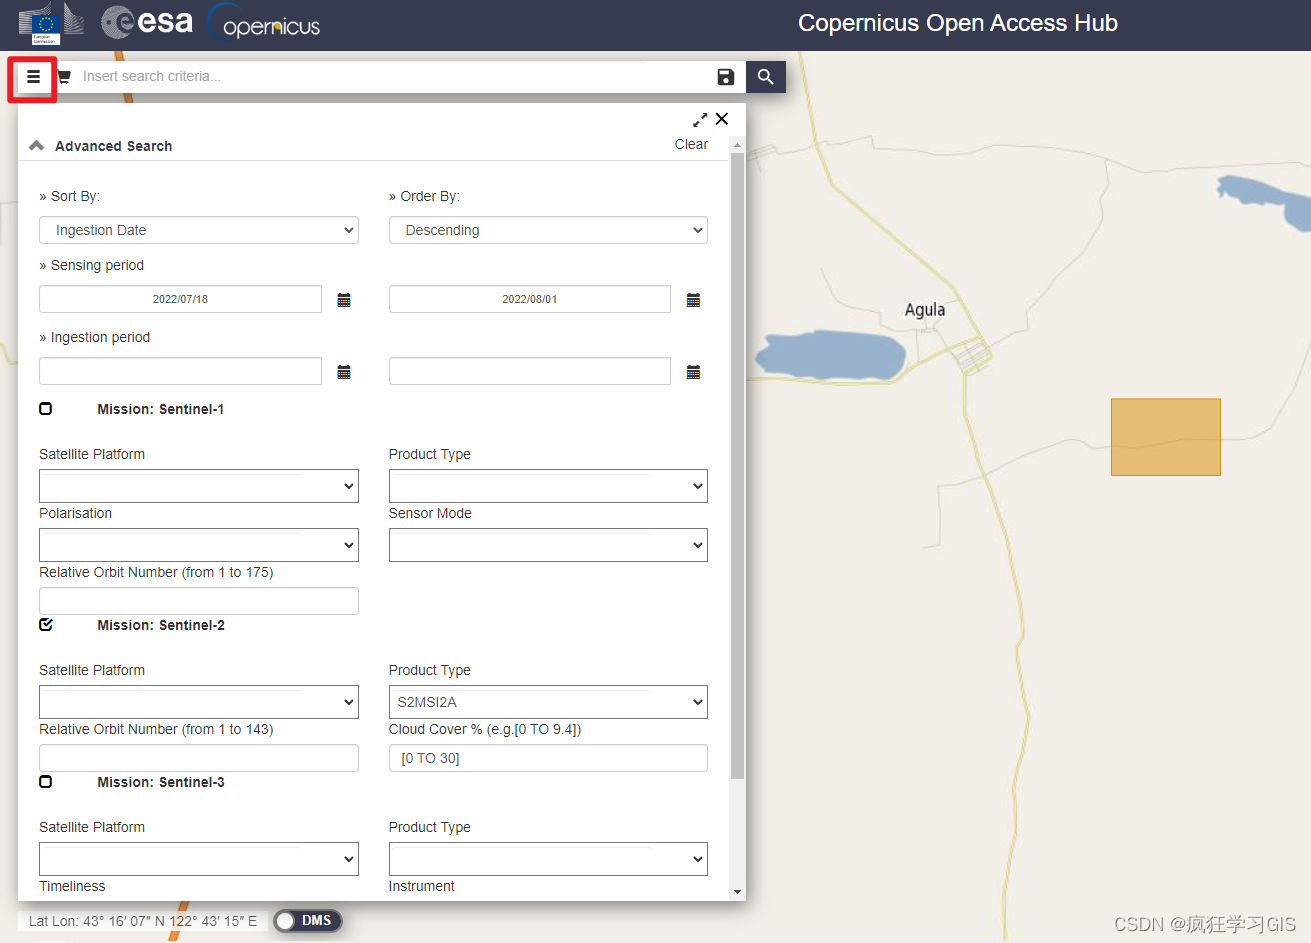Click the Agula label on the map
The width and height of the screenshot is (1311, 943).
pos(925,310)
